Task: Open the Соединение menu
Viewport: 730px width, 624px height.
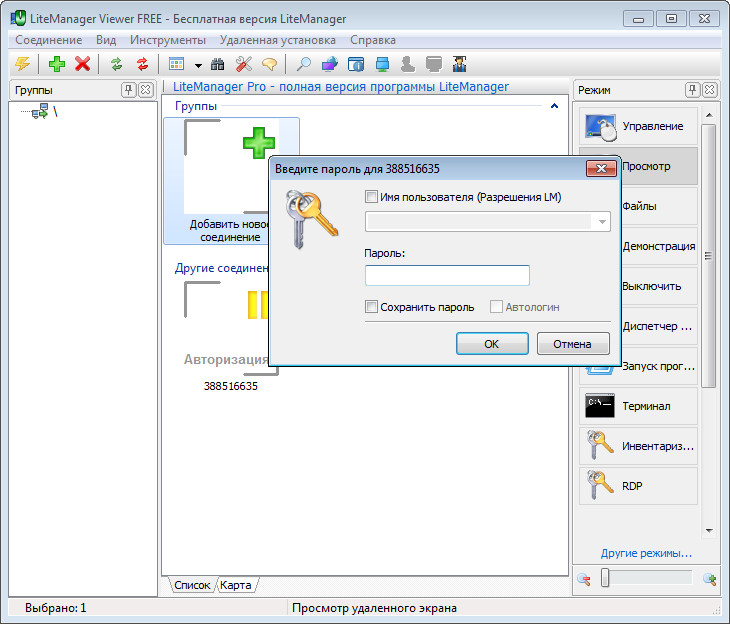Action: [x=48, y=40]
